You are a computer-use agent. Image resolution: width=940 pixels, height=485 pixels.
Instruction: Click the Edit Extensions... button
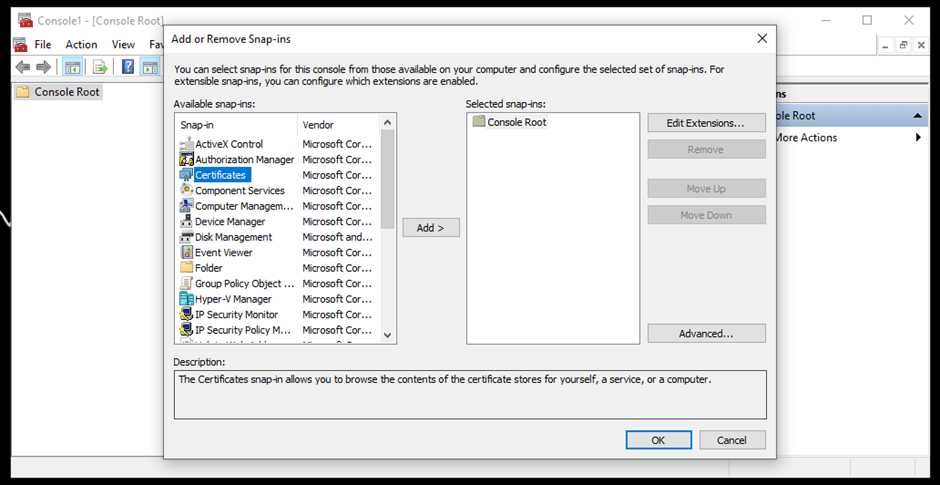706,123
